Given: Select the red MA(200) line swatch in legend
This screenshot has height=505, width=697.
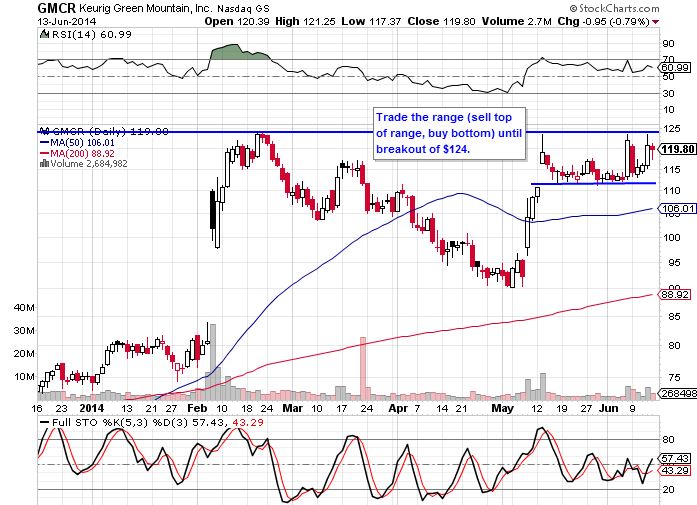Looking at the screenshot, I should pyautogui.click(x=44, y=153).
